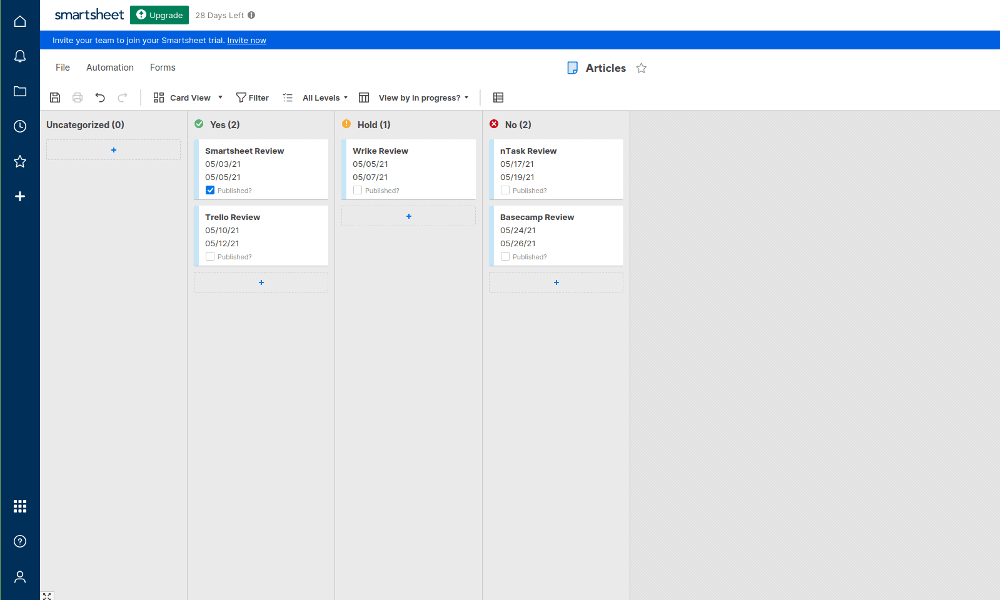Add a card to the Uncategorized lane
The height and width of the screenshot is (600, 1000).
(x=114, y=150)
